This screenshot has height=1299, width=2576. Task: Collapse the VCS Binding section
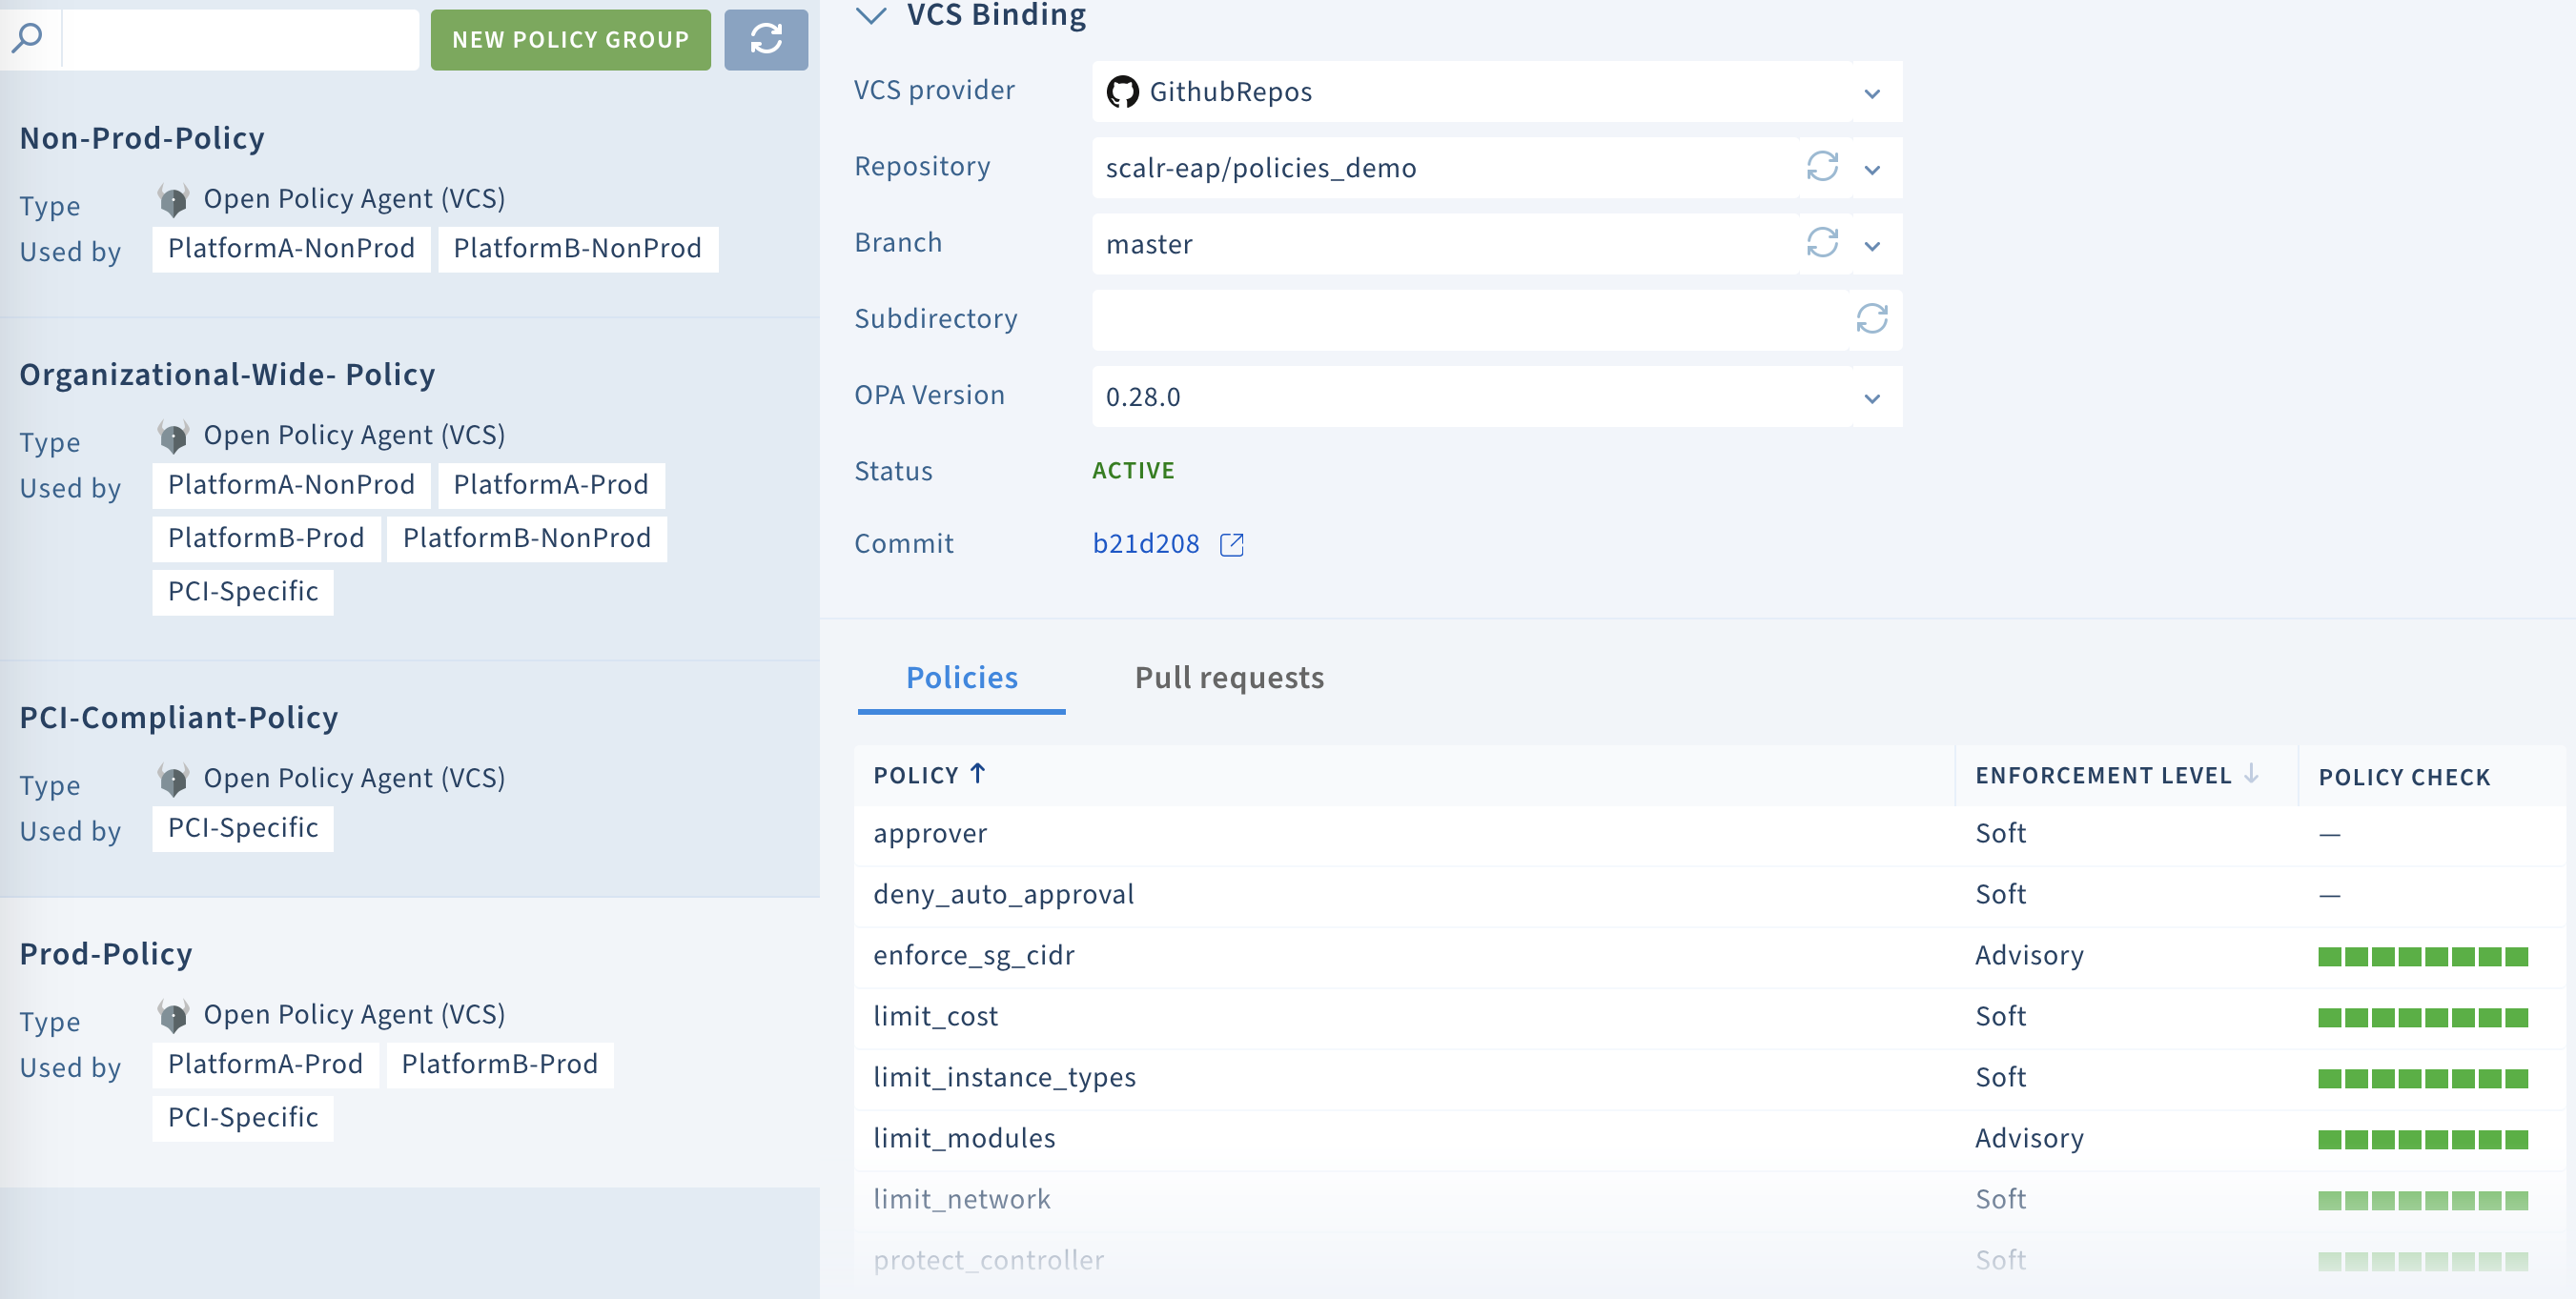tap(871, 16)
